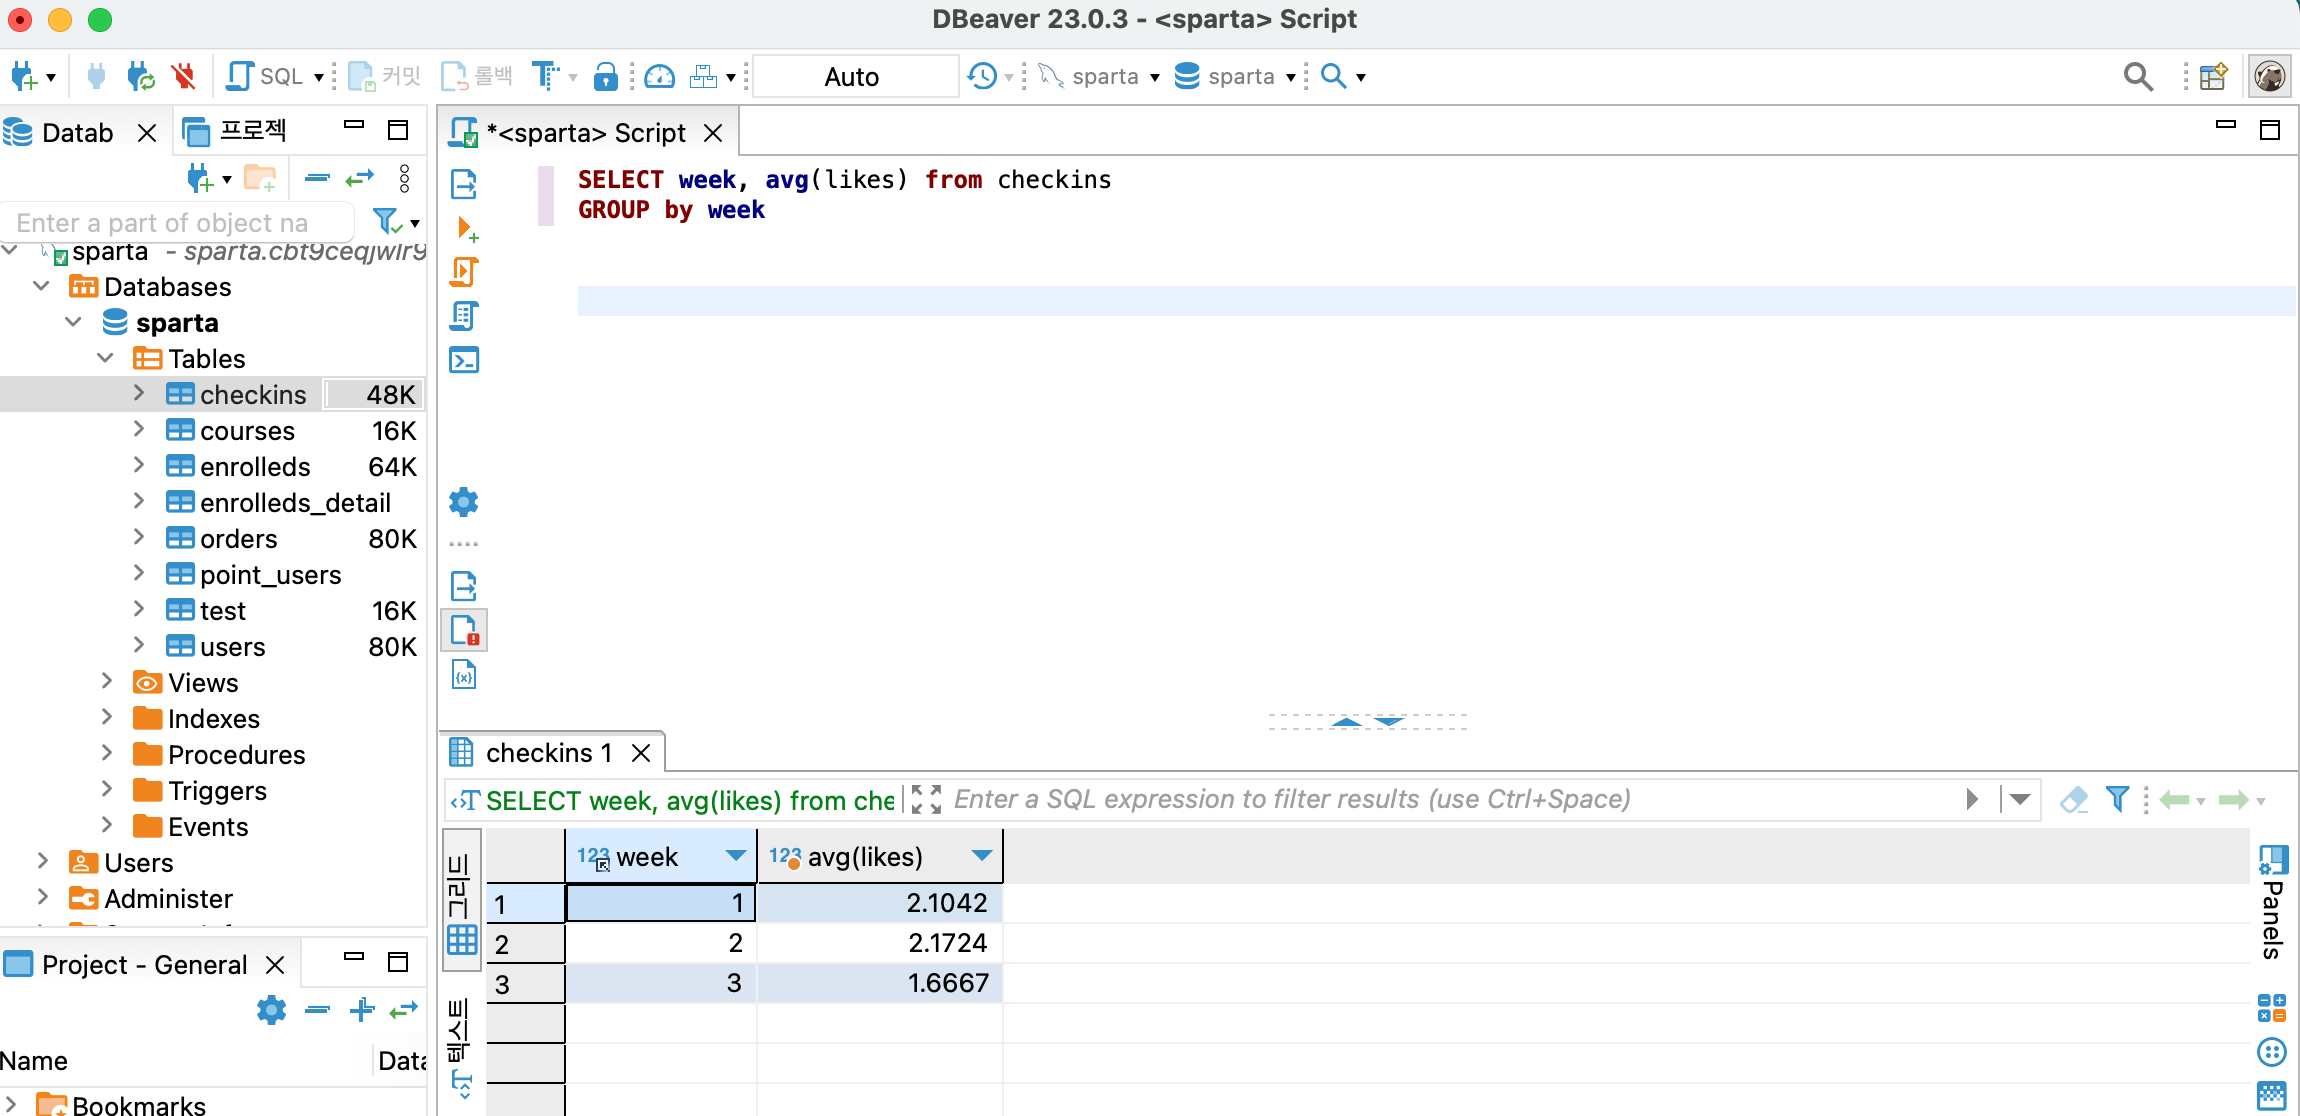
Task: Toggle link with editor arrows in navigator
Action: [x=359, y=179]
